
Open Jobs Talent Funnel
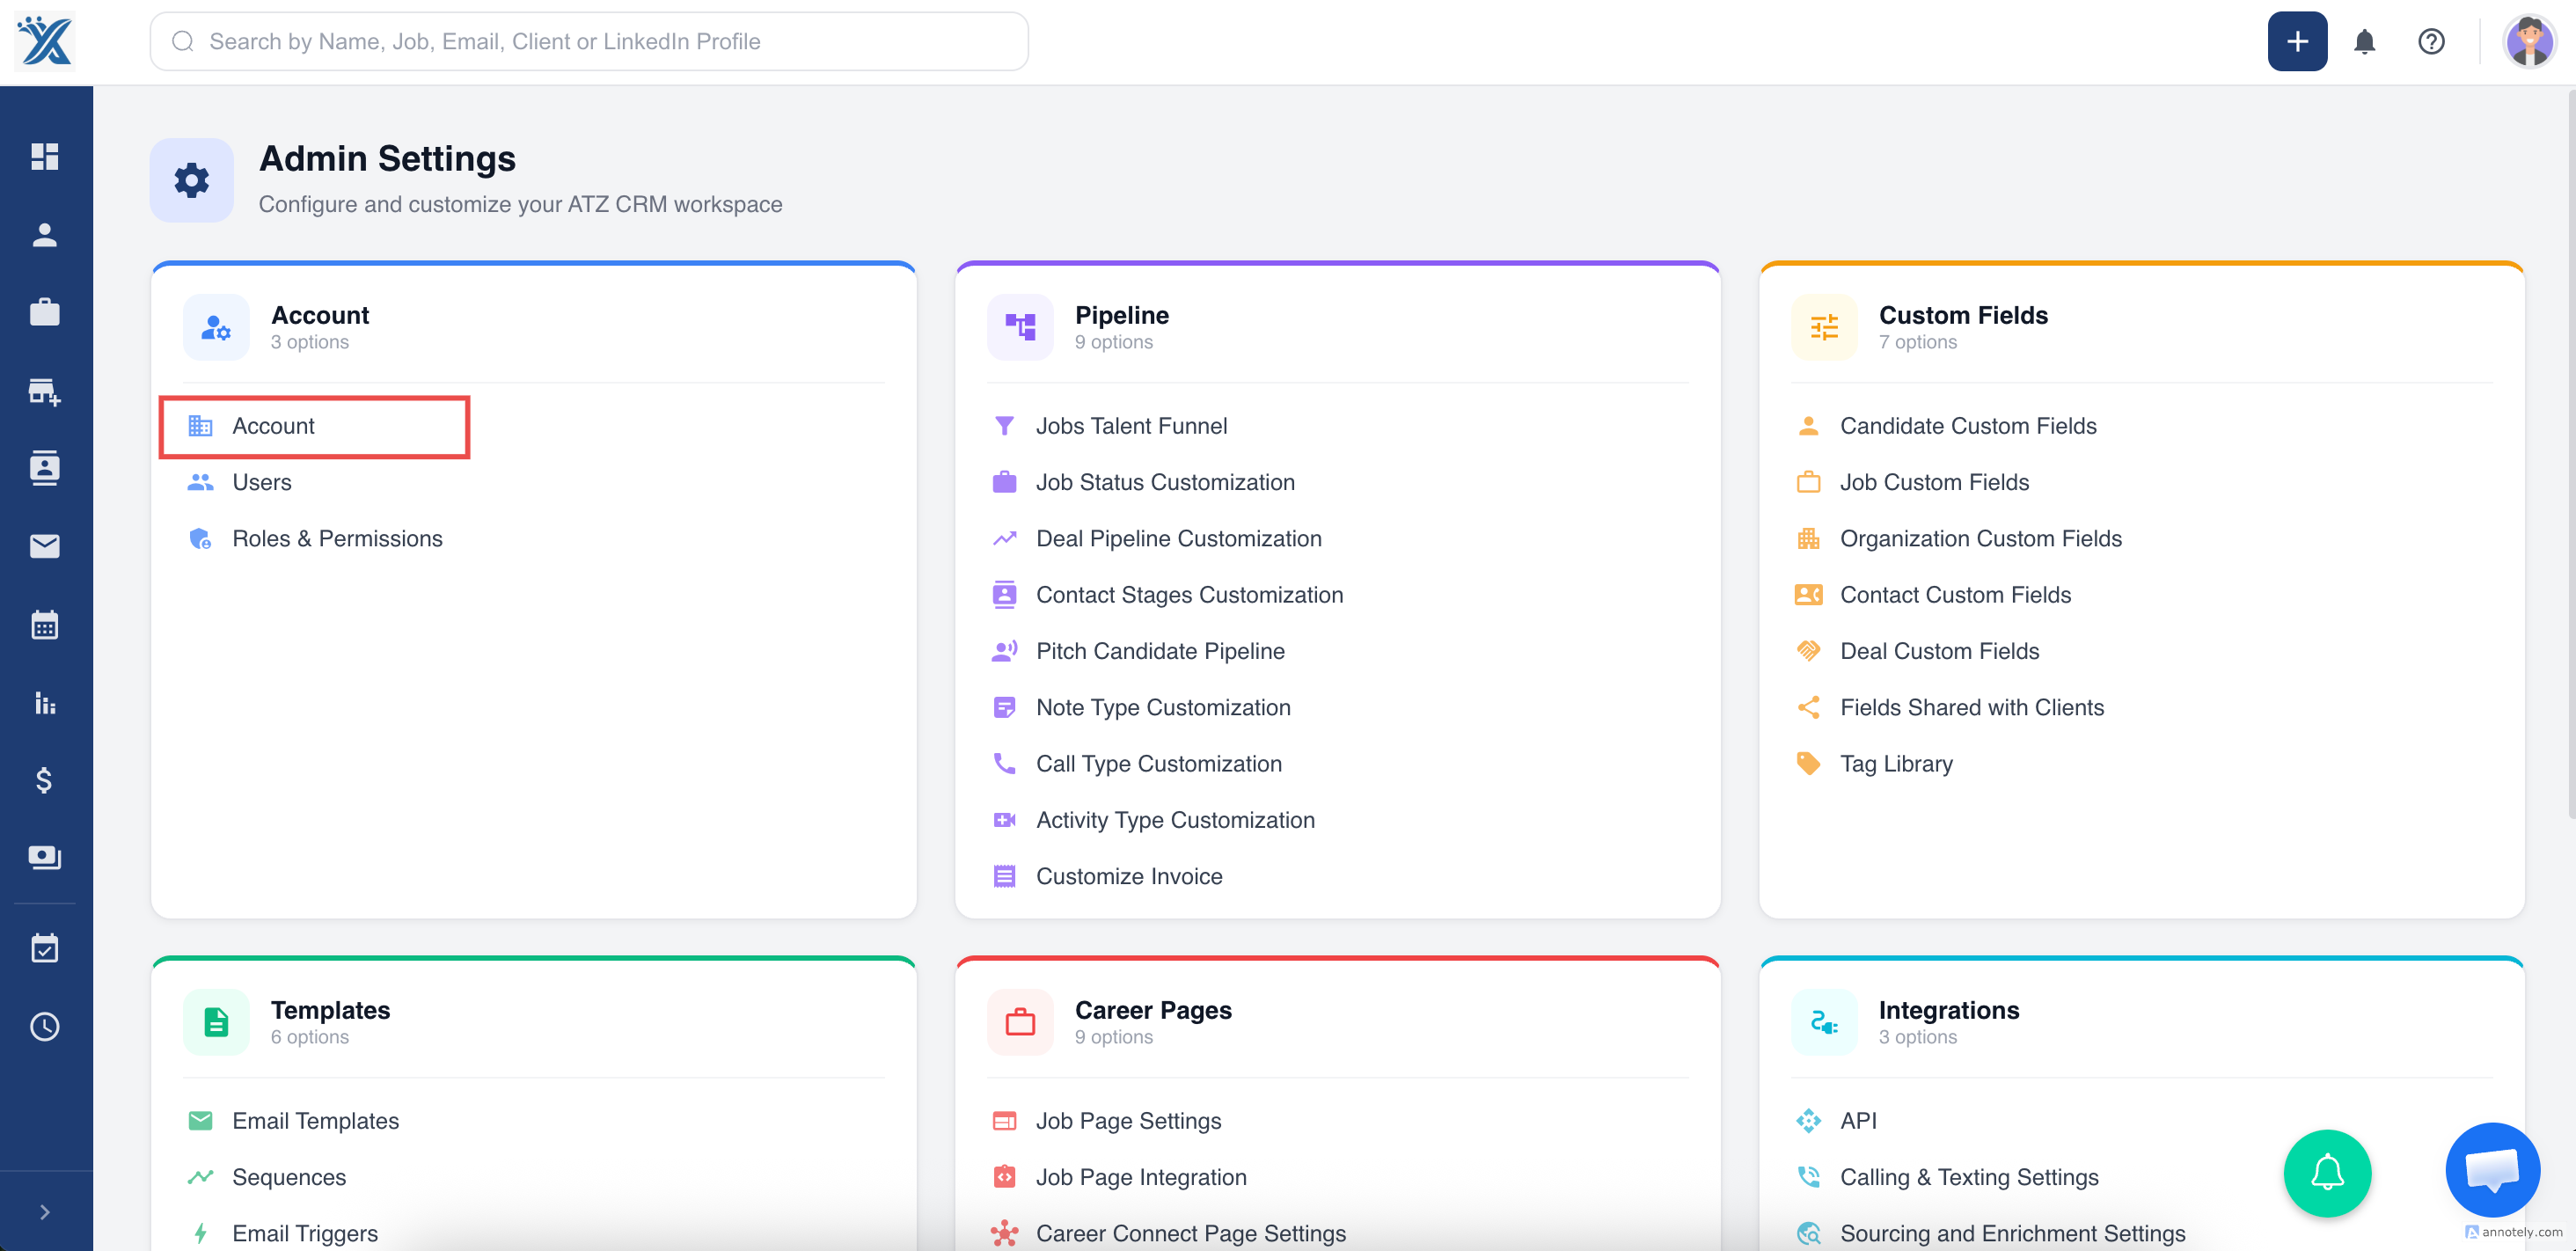pos(1131,426)
